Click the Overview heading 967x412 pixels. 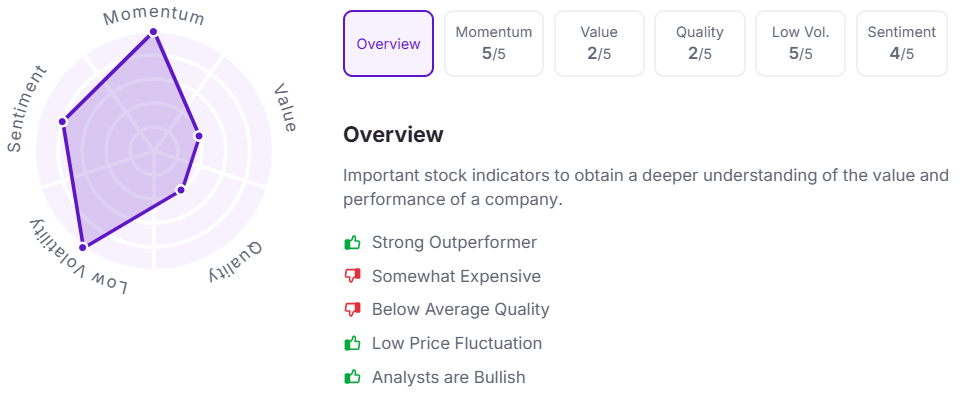pyautogui.click(x=393, y=134)
